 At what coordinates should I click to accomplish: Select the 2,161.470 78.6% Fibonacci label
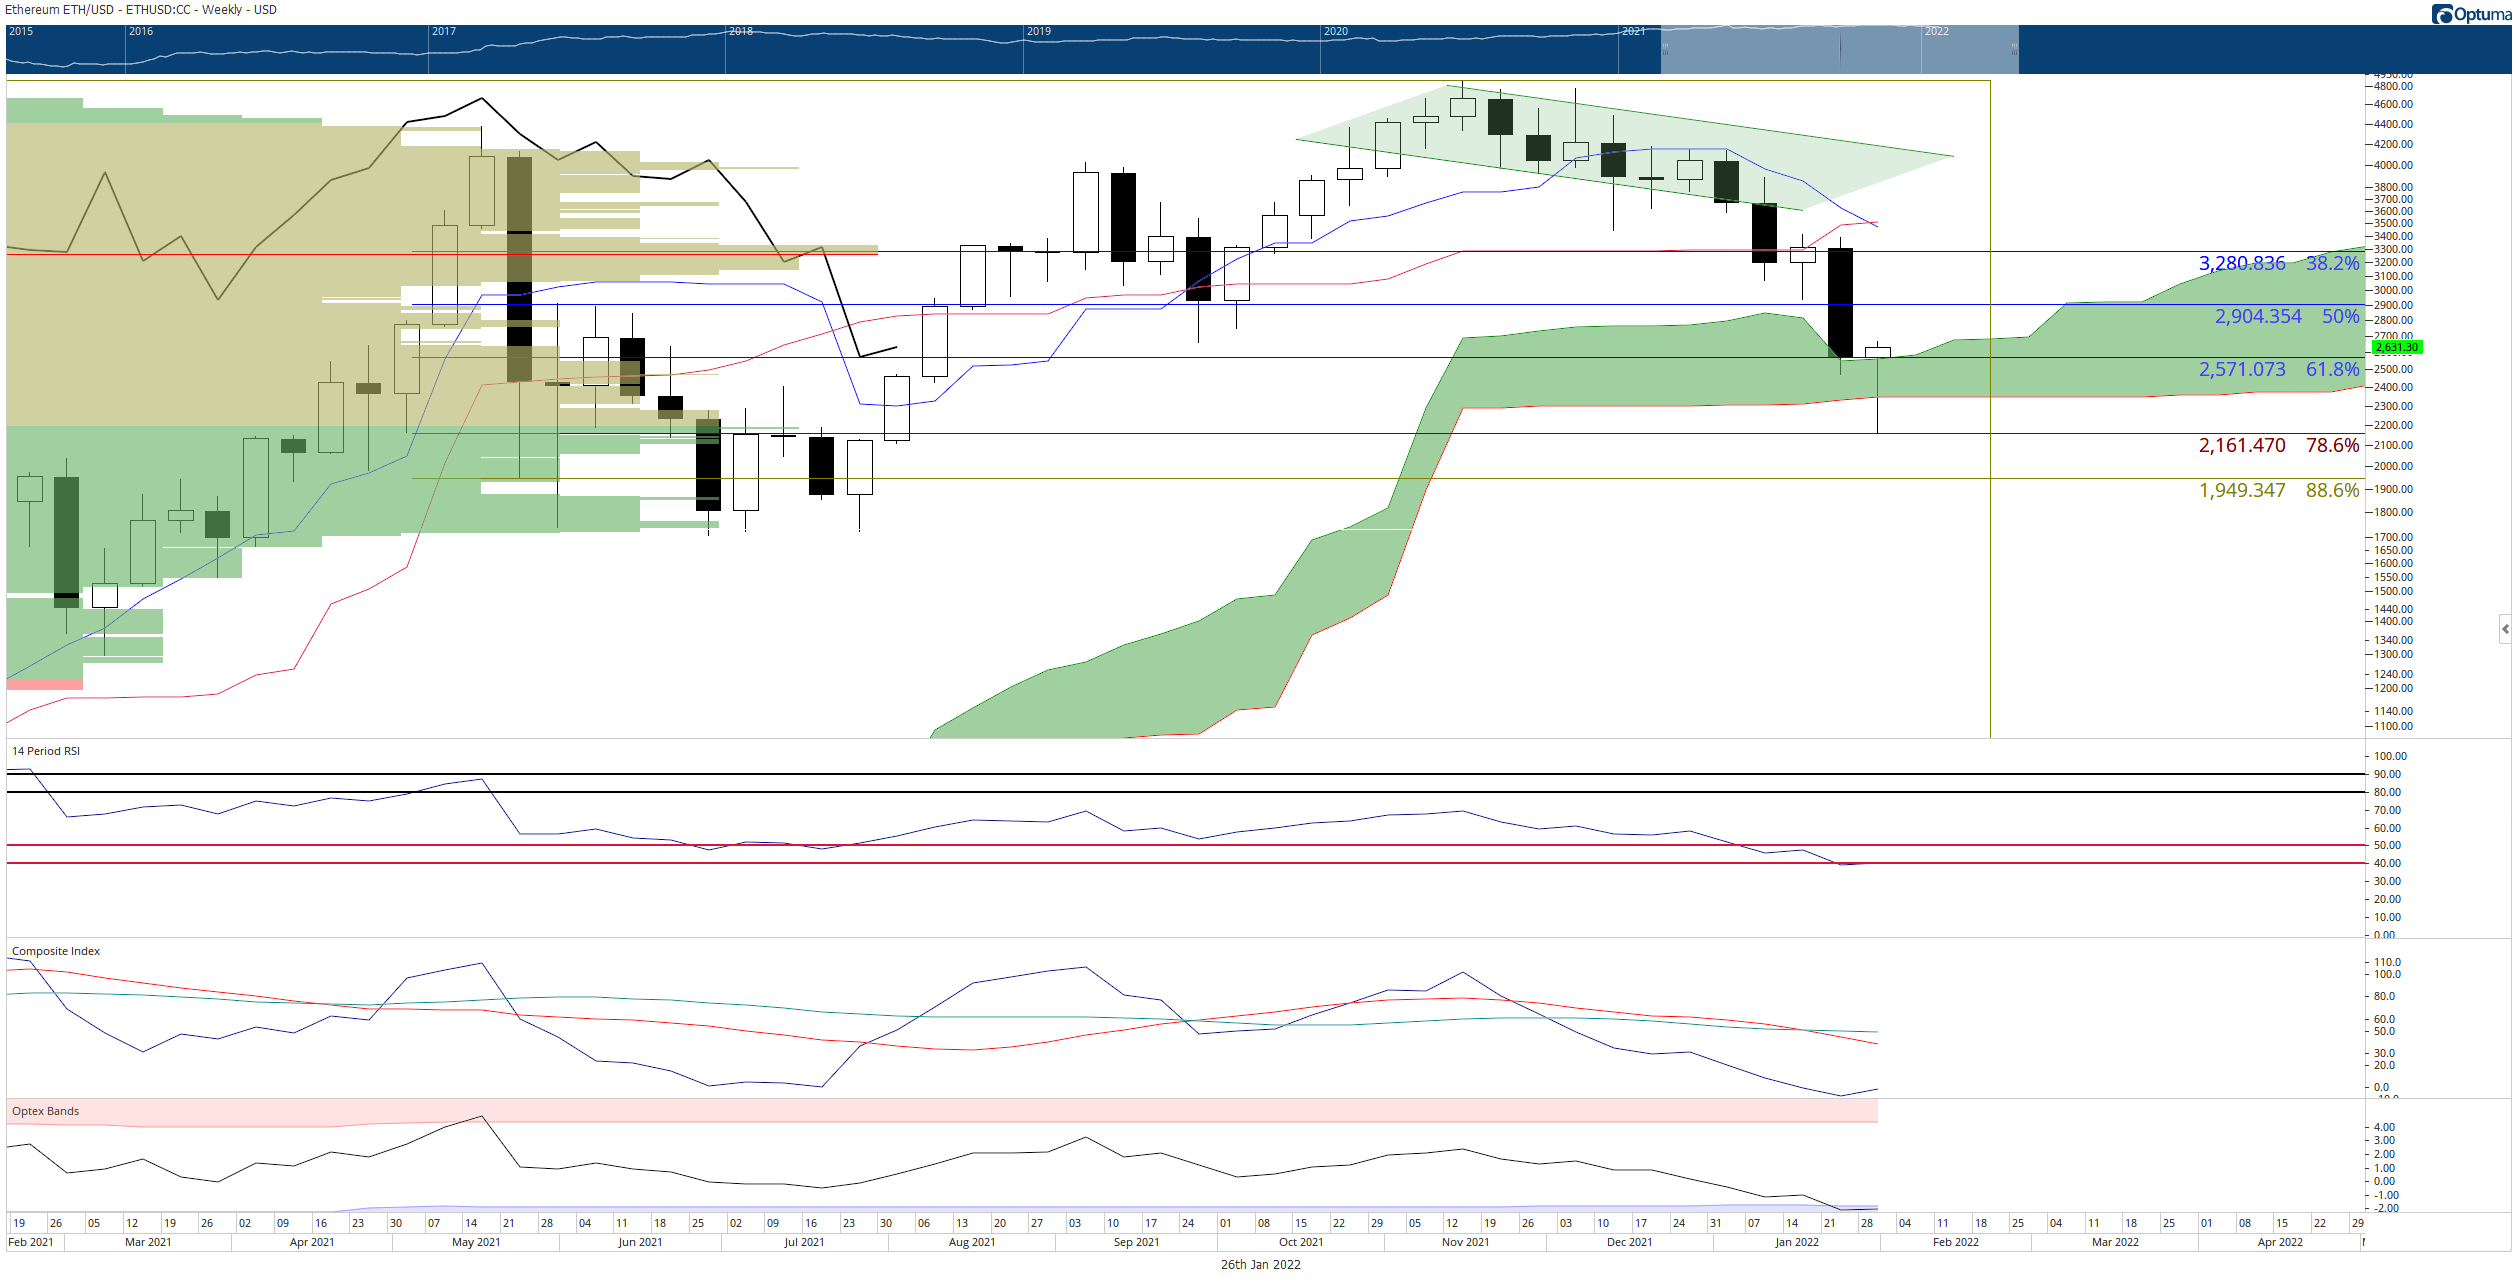pos(2279,445)
